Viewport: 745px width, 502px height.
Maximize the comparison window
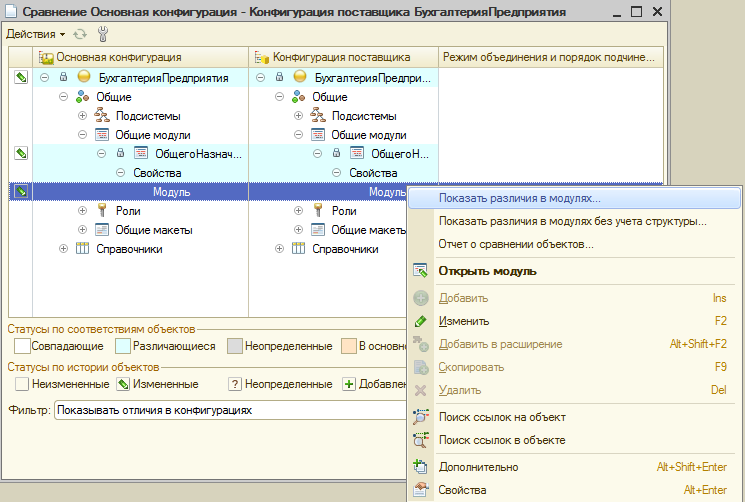click(x=636, y=12)
